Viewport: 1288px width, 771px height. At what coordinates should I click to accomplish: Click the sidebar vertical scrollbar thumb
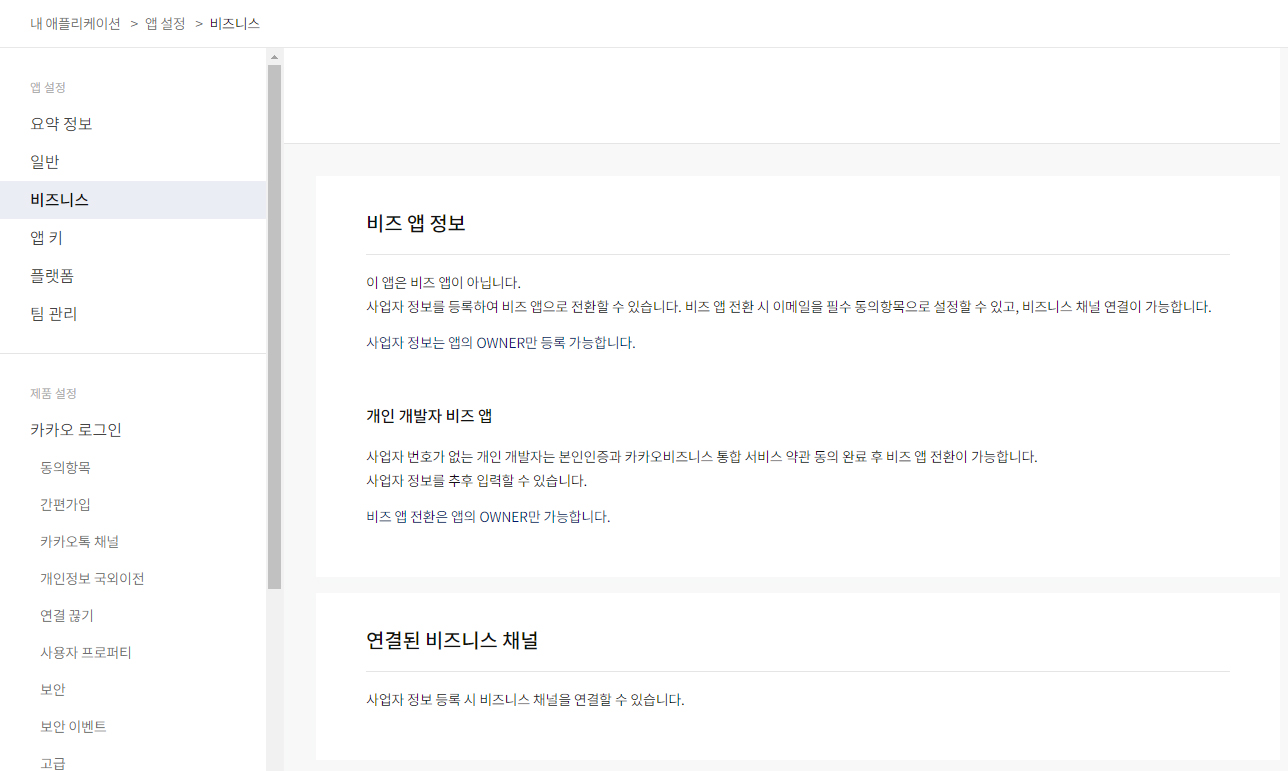click(274, 327)
